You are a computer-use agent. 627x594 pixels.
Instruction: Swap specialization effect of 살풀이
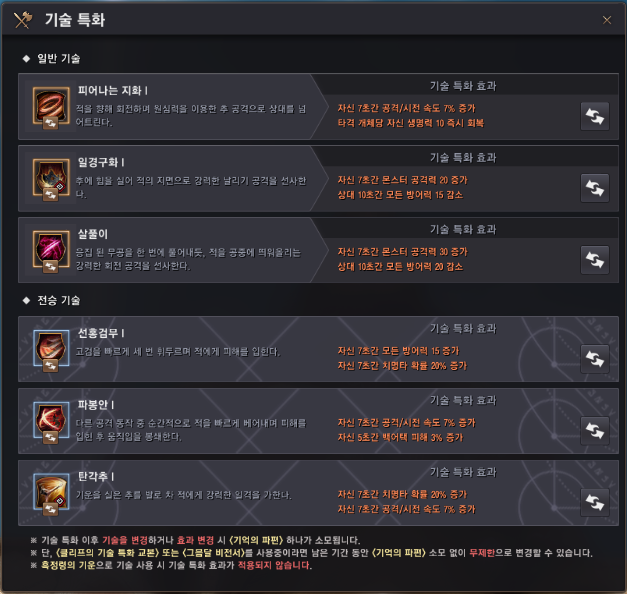(595, 260)
